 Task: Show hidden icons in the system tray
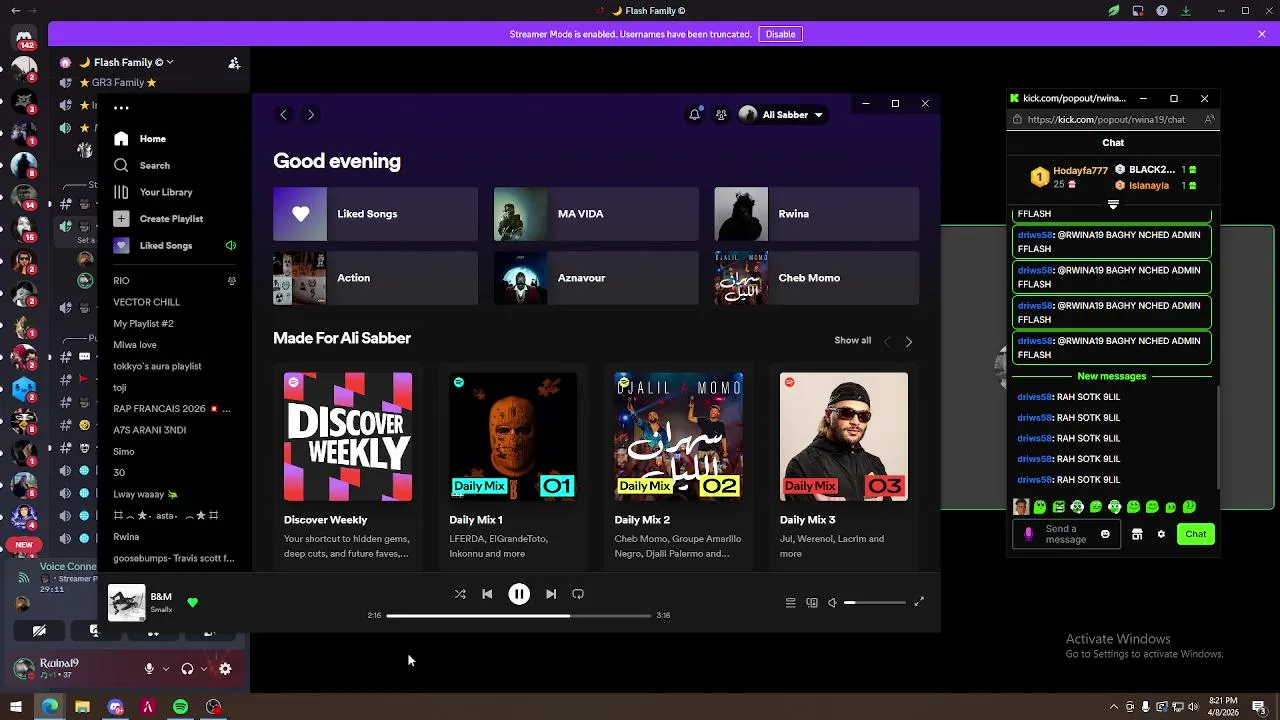[x=1115, y=707]
